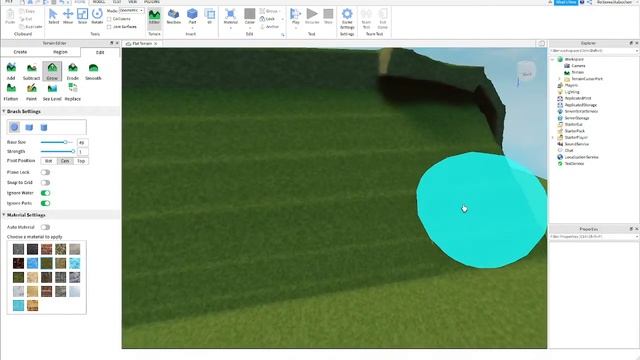Expand the TerrainCustomPark folder

click(560, 79)
